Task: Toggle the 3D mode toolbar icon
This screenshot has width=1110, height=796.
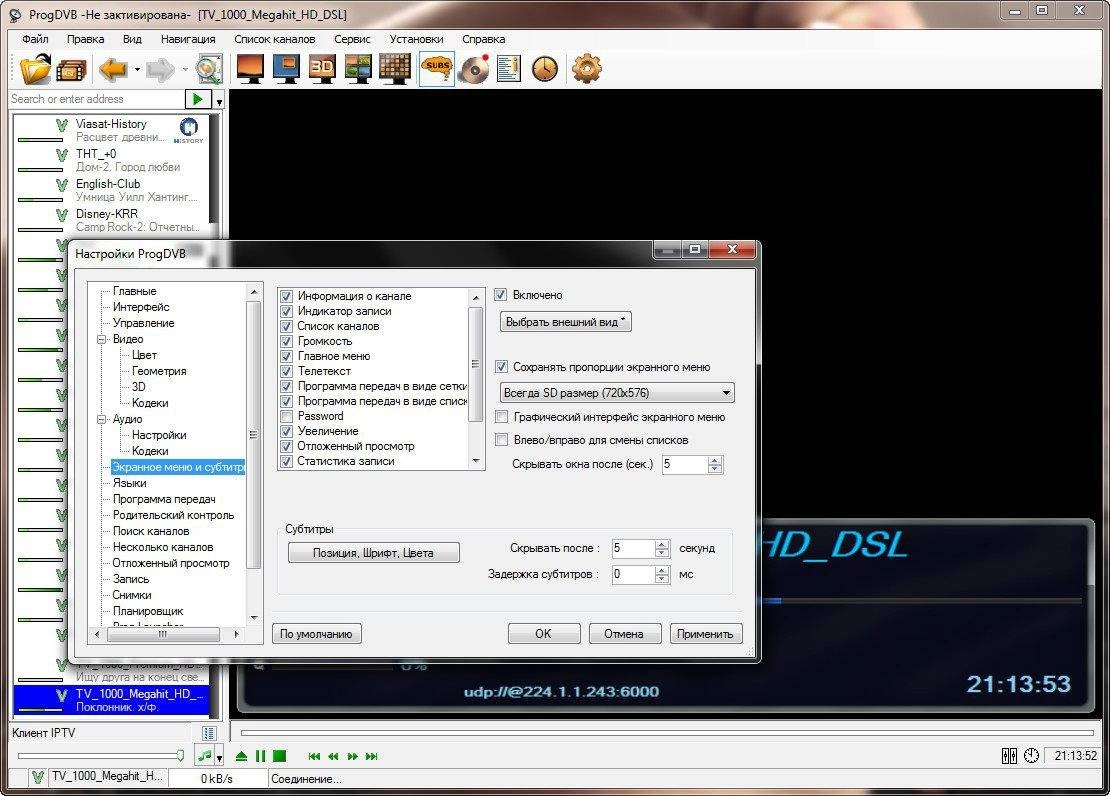Action: pos(322,69)
